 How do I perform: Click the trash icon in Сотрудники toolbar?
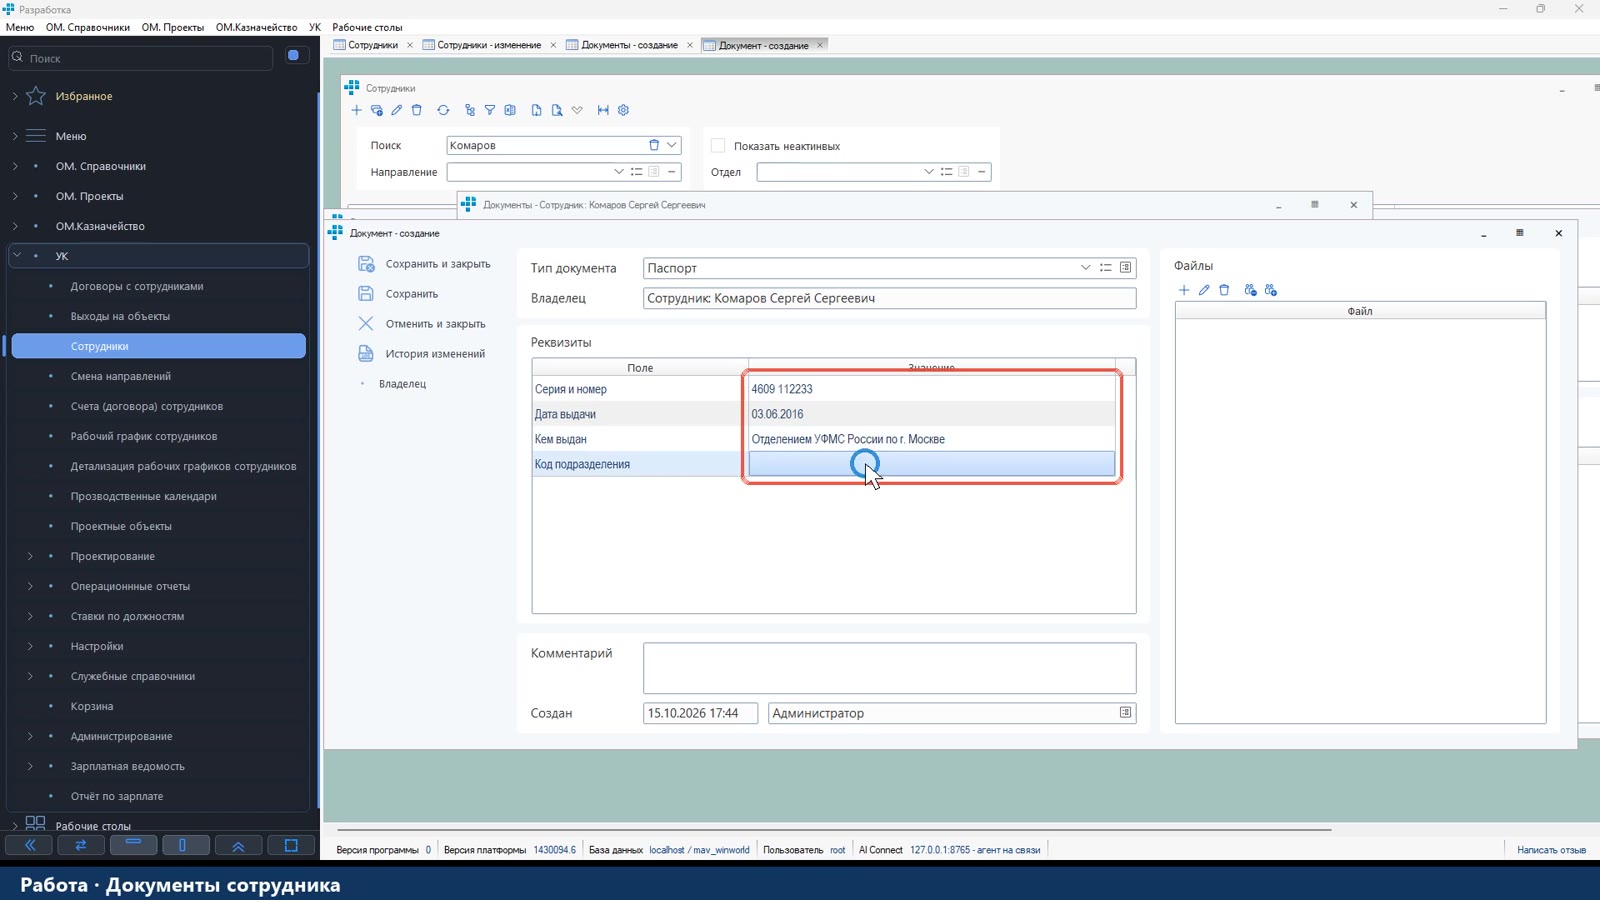pos(417,110)
